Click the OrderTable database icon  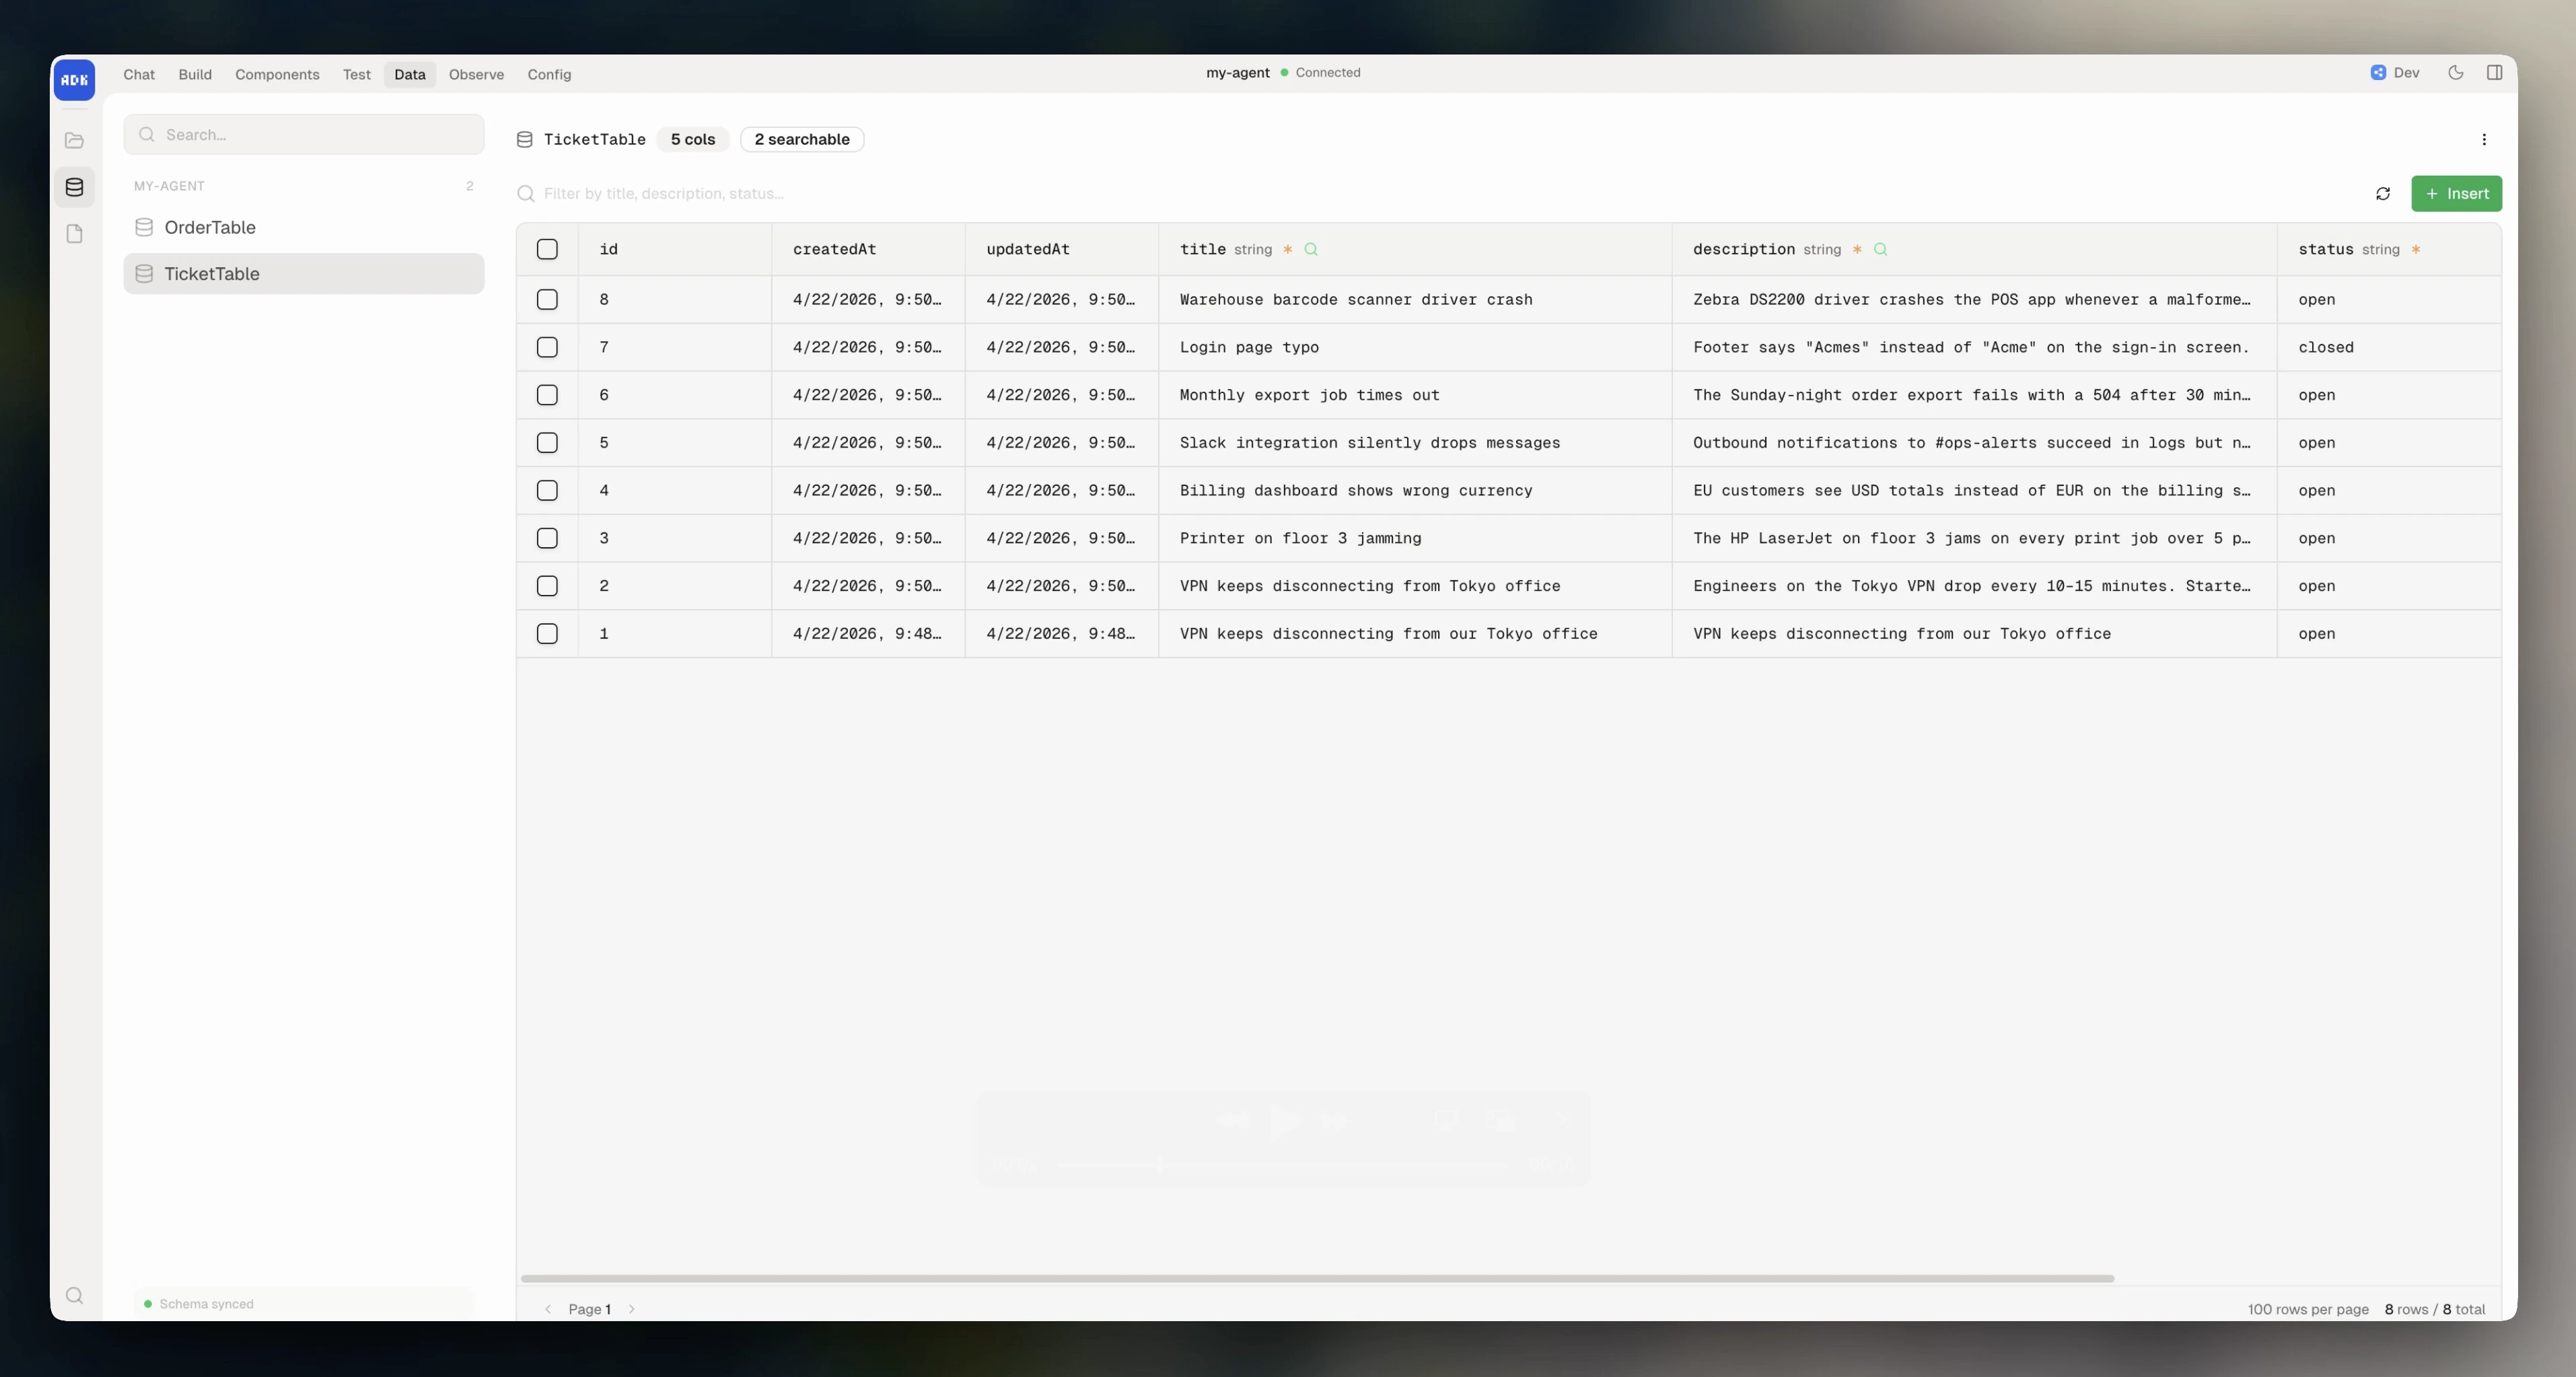[x=144, y=227]
